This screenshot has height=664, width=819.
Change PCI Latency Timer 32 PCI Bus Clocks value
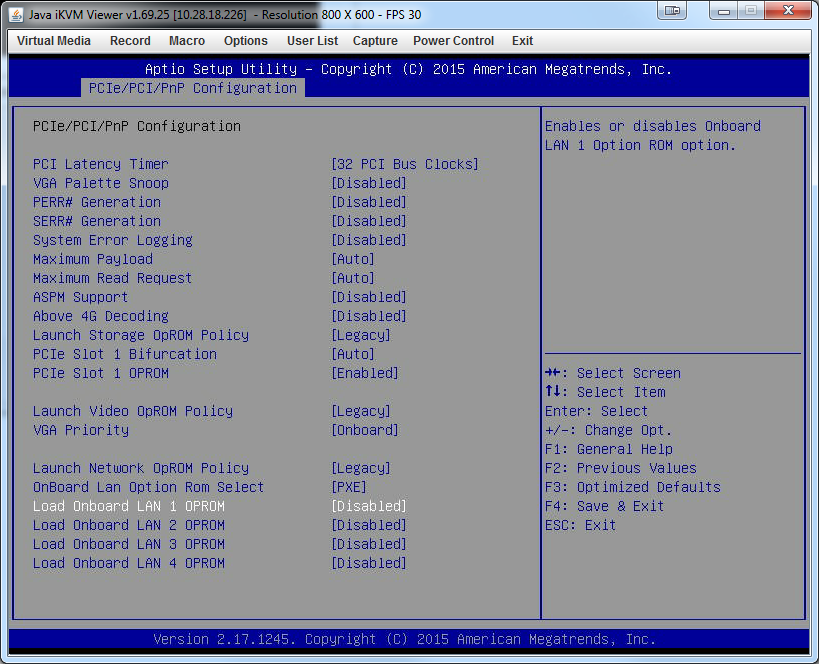click(x=404, y=164)
